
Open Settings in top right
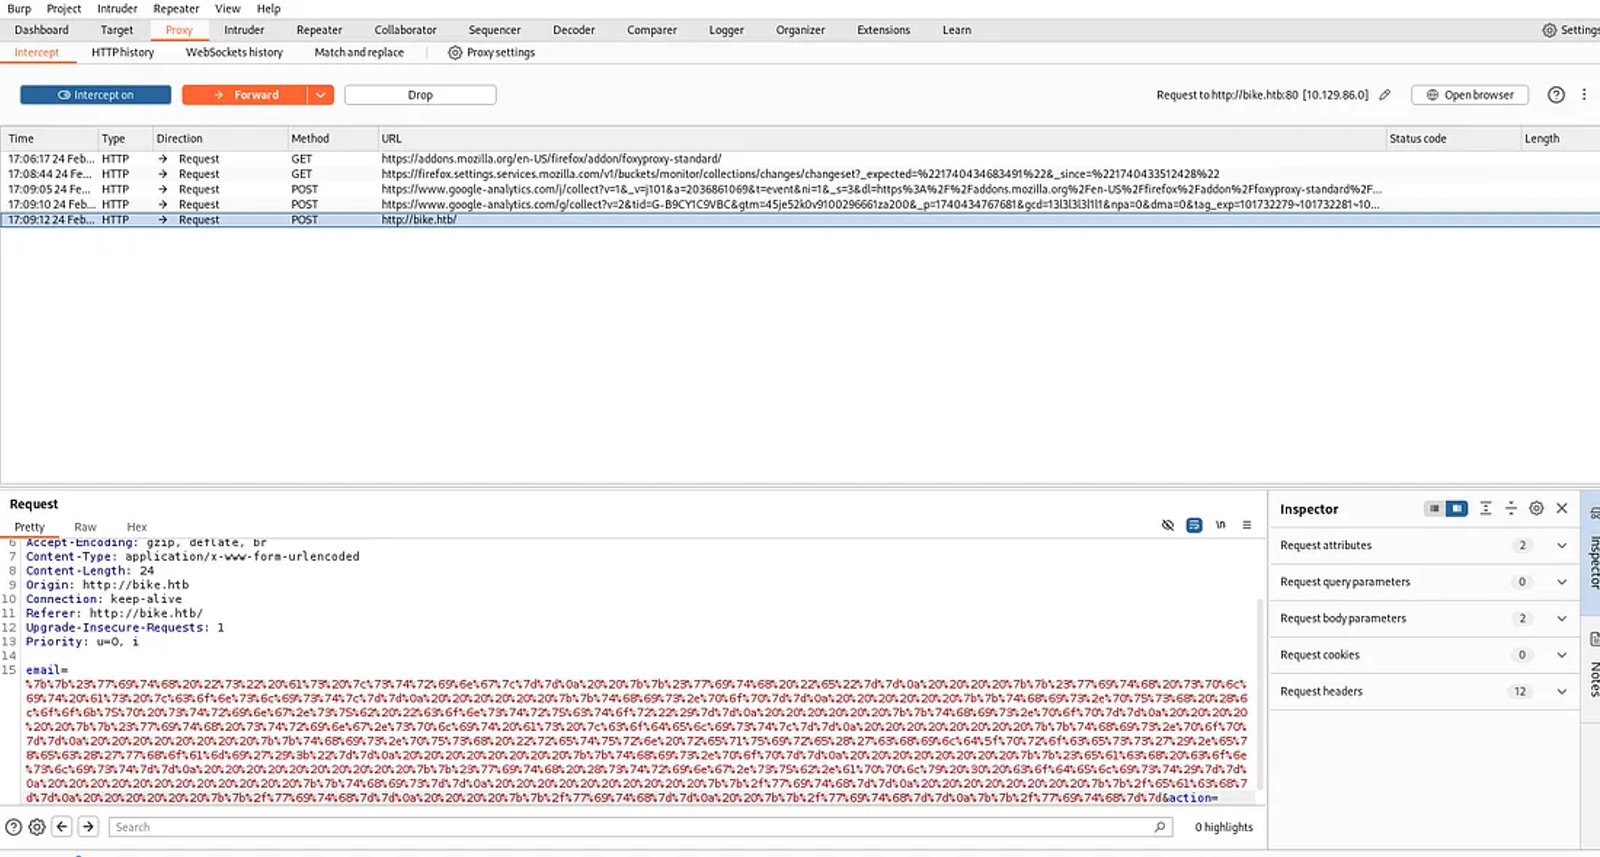point(1571,30)
